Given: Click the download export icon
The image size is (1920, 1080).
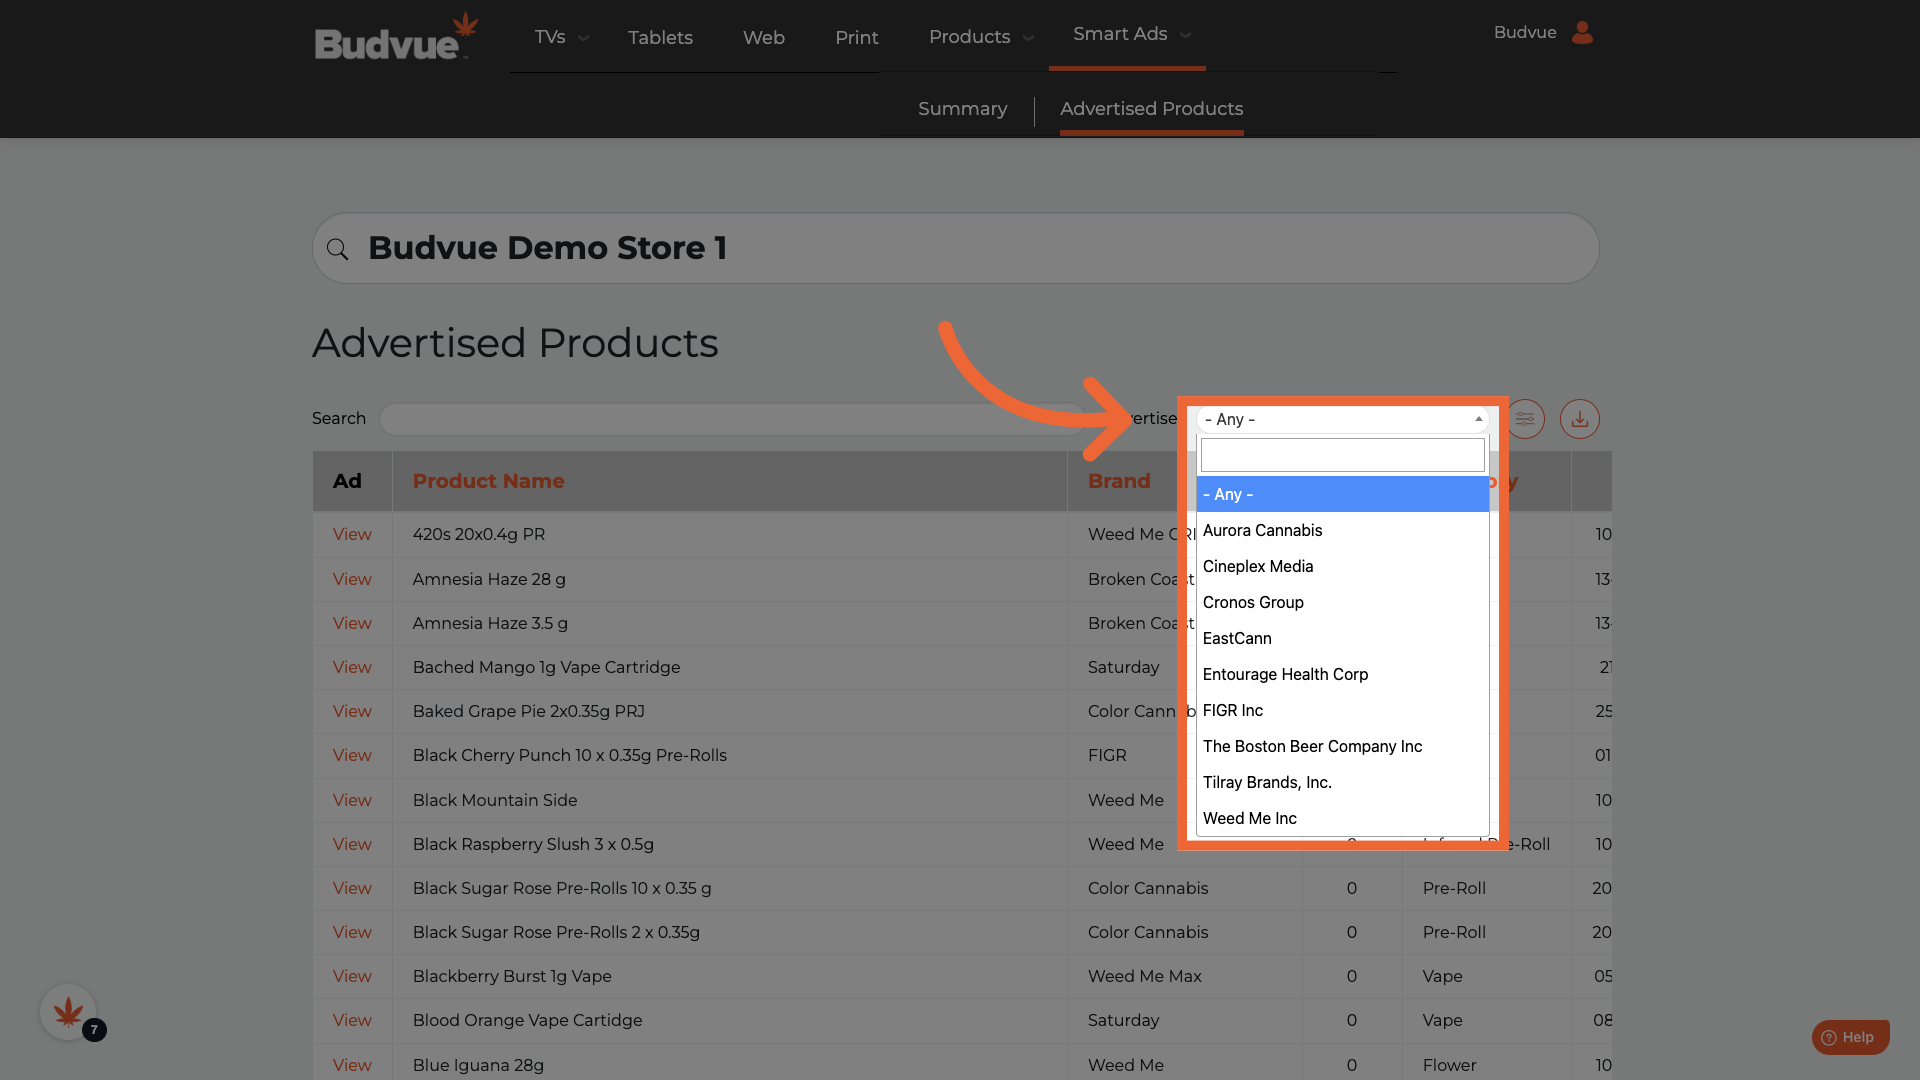Looking at the screenshot, I should pos(1579,419).
